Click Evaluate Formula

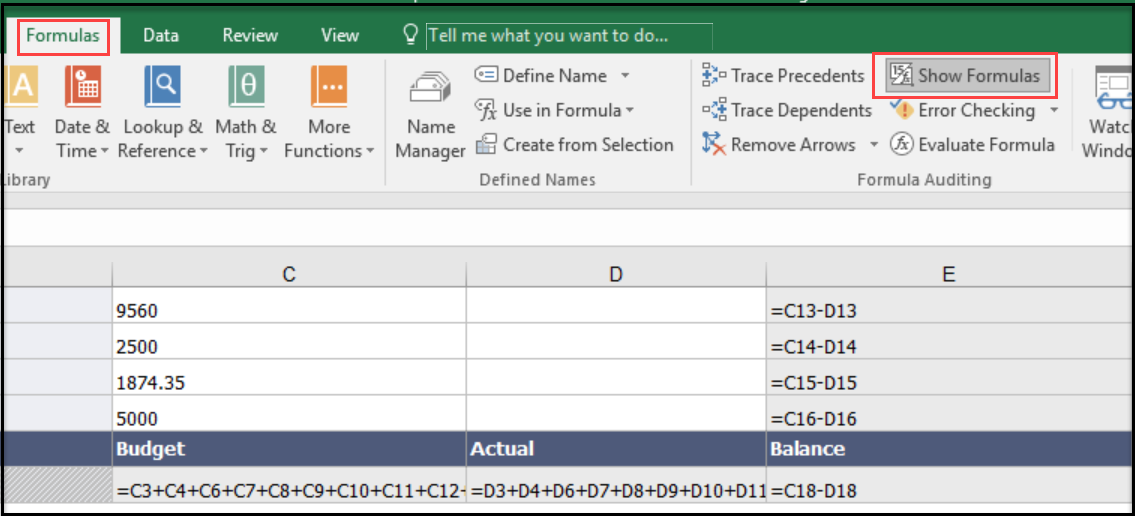click(x=972, y=145)
